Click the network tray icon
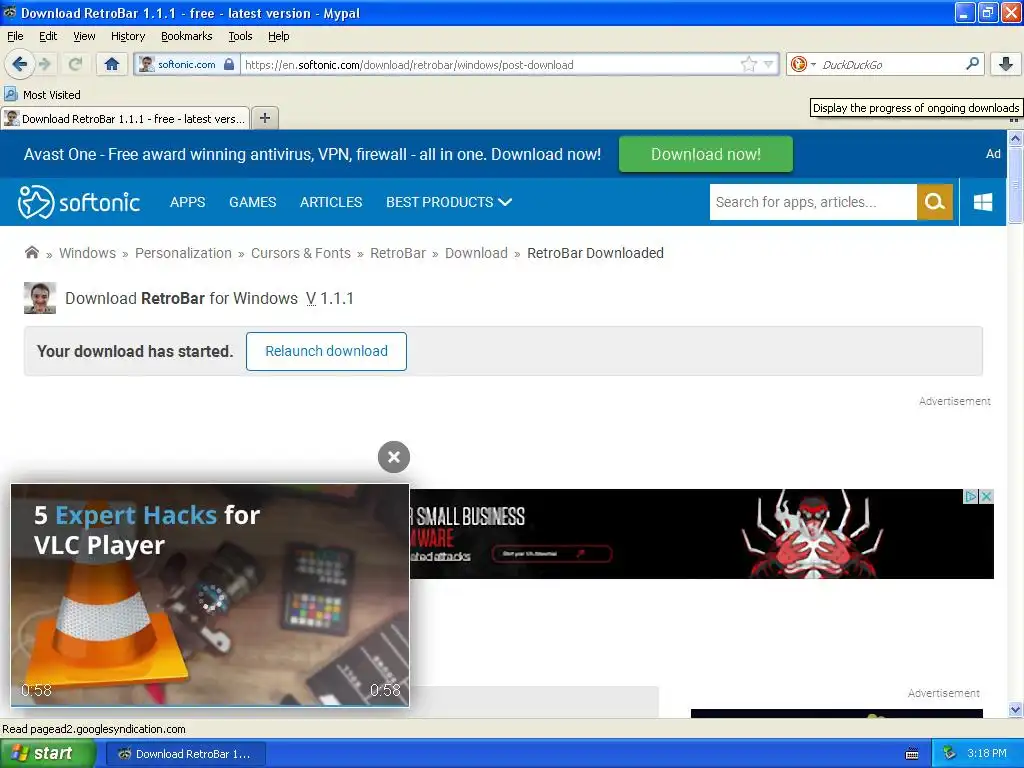 (950, 754)
